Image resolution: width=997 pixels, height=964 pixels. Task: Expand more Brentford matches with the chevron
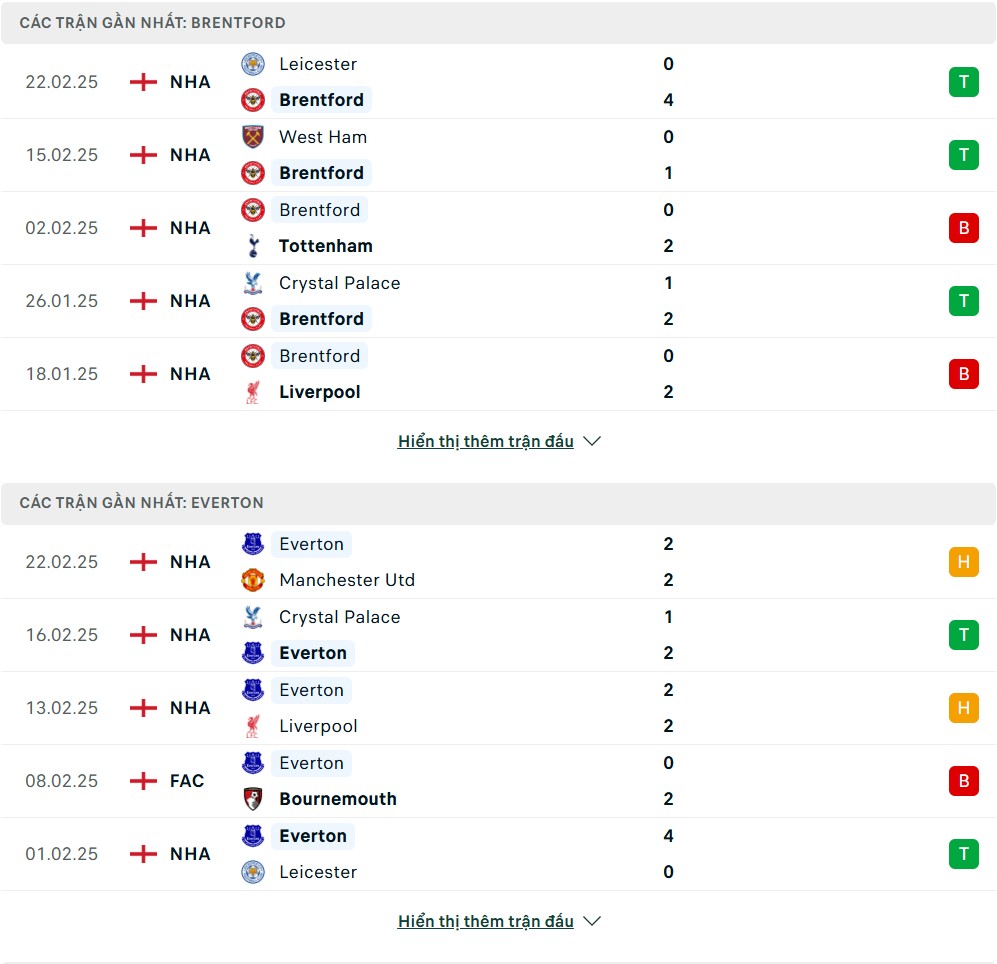(592, 441)
